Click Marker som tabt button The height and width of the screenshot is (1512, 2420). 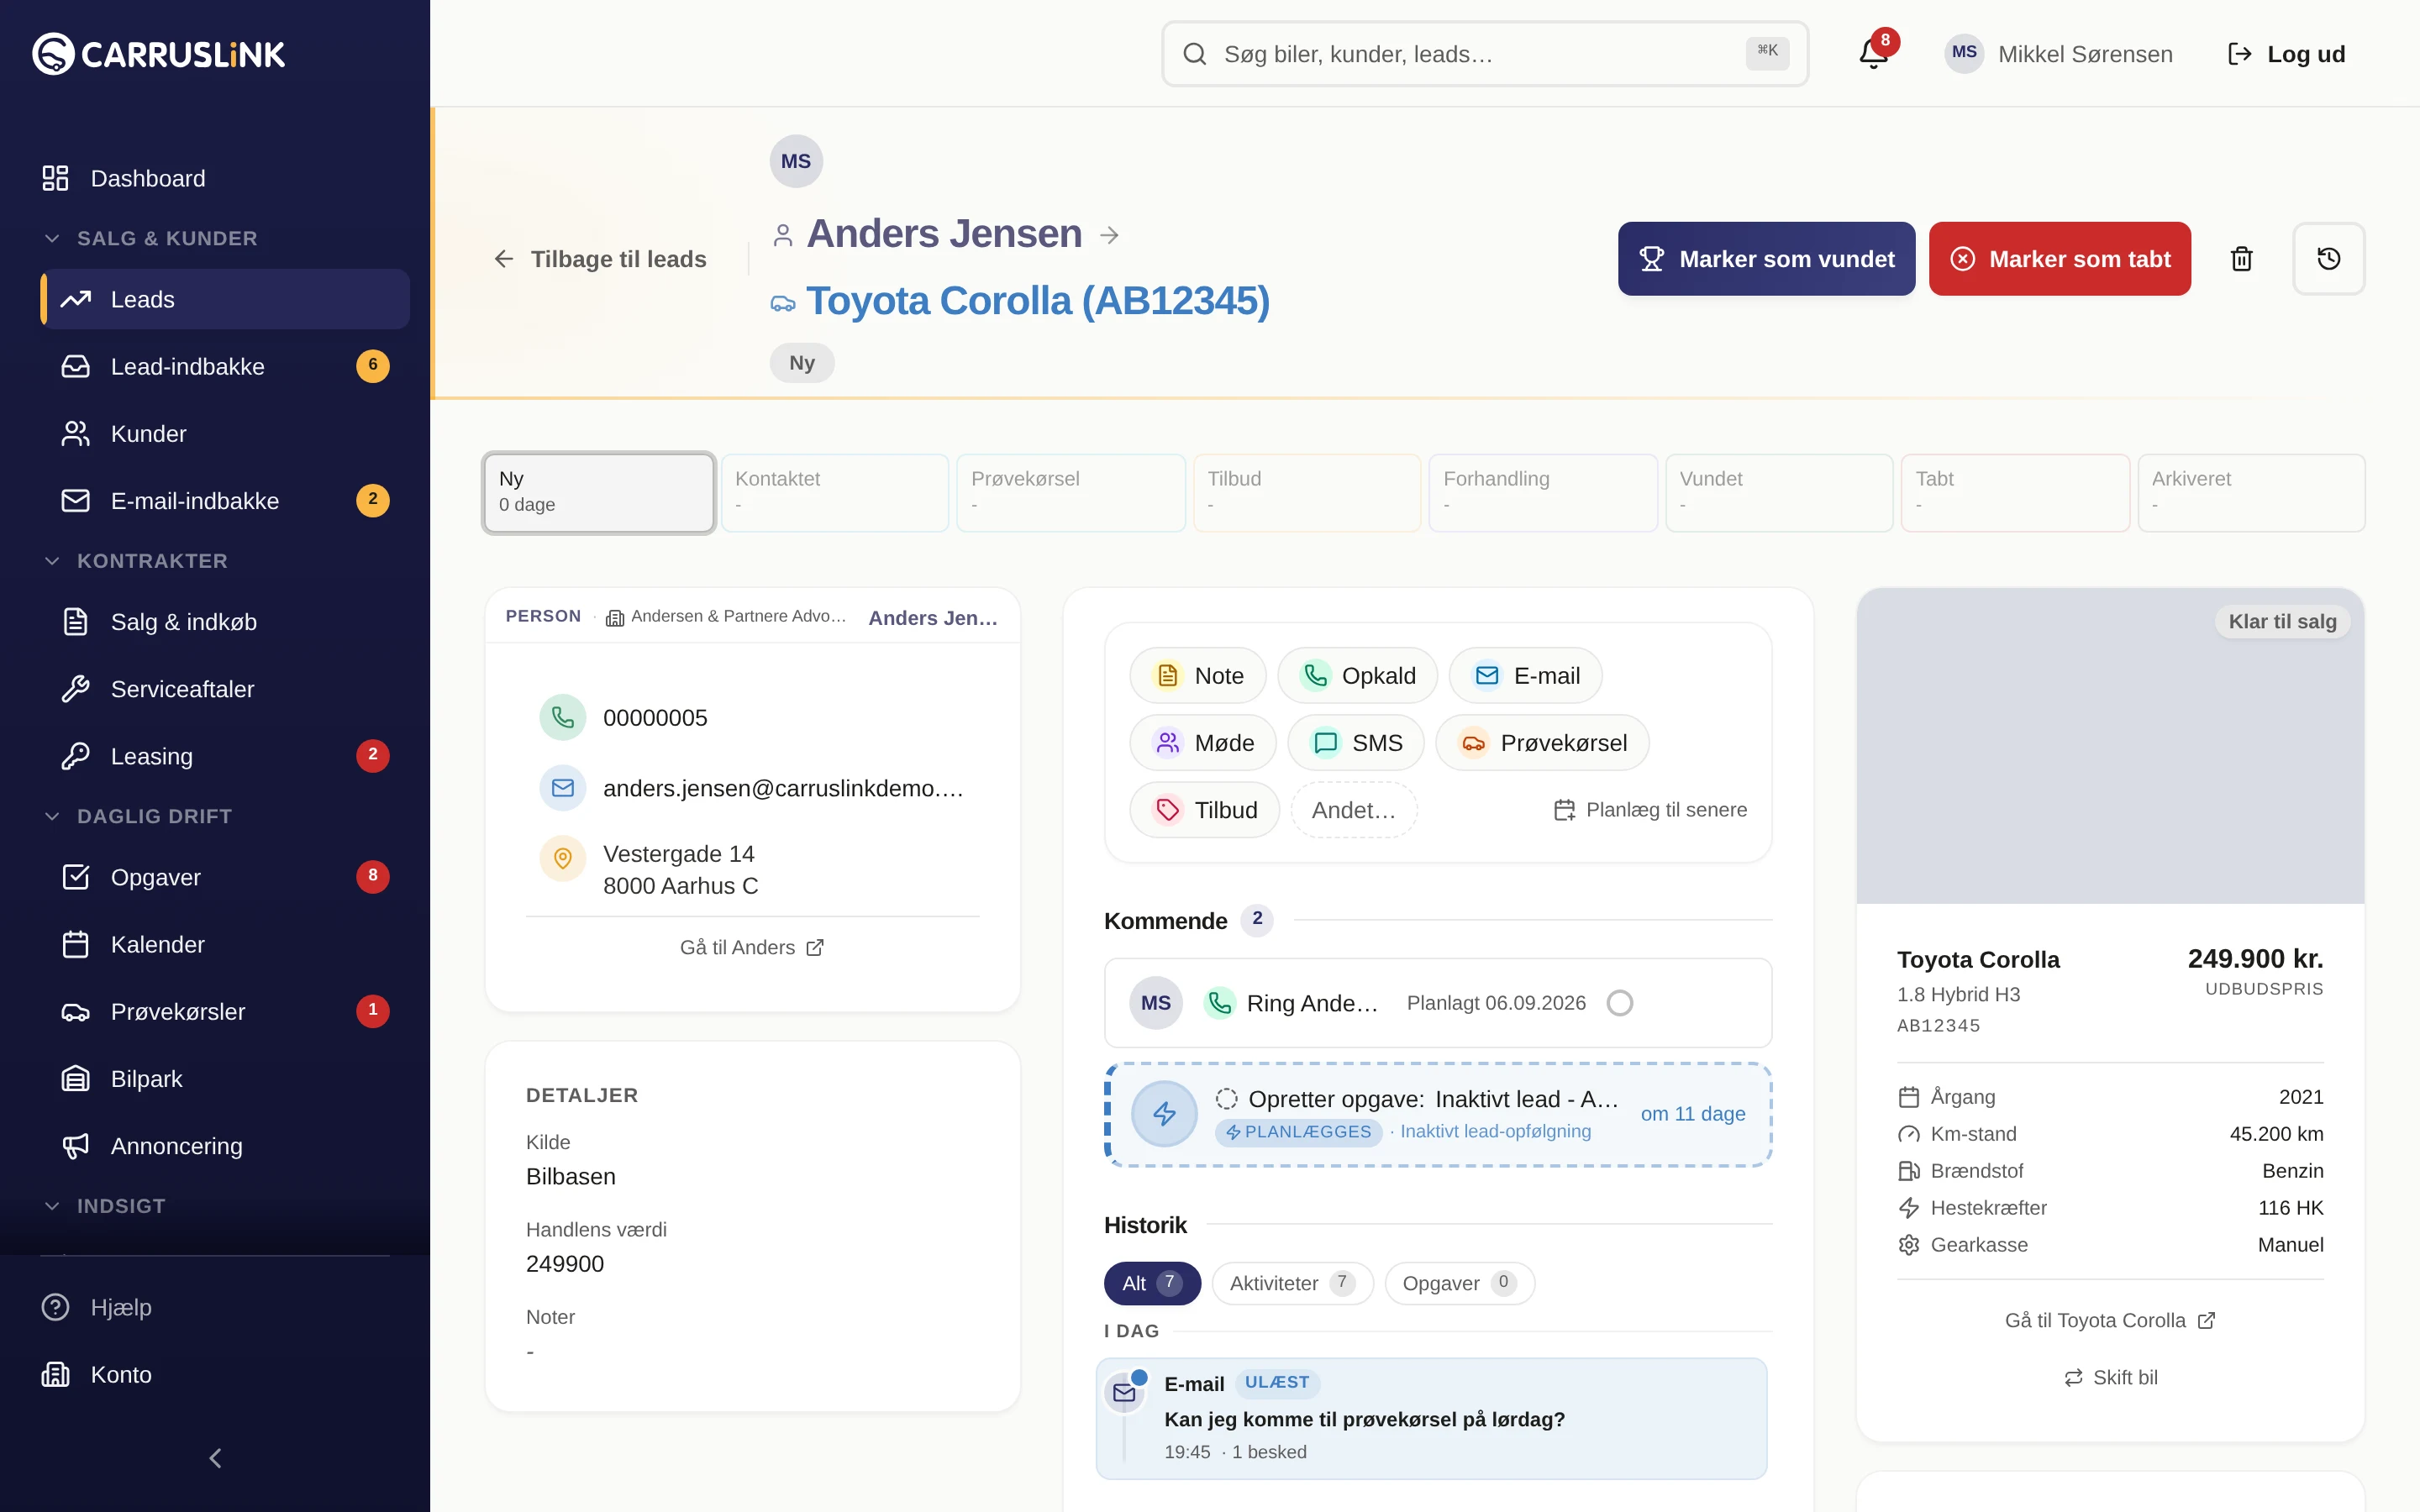point(2060,259)
